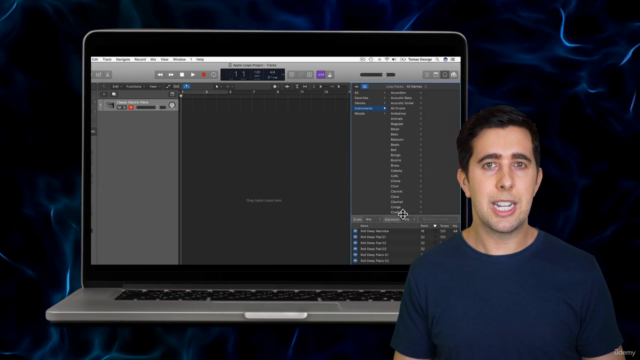
Task: Select the Moods category
Action: pyautogui.click(x=370, y=113)
